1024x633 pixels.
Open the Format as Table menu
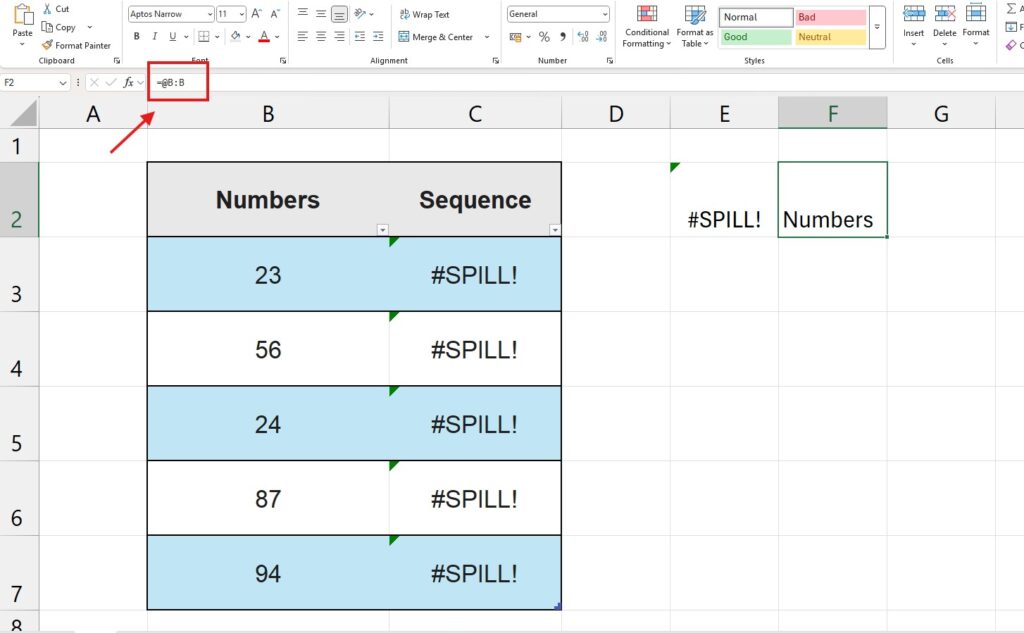tap(694, 28)
